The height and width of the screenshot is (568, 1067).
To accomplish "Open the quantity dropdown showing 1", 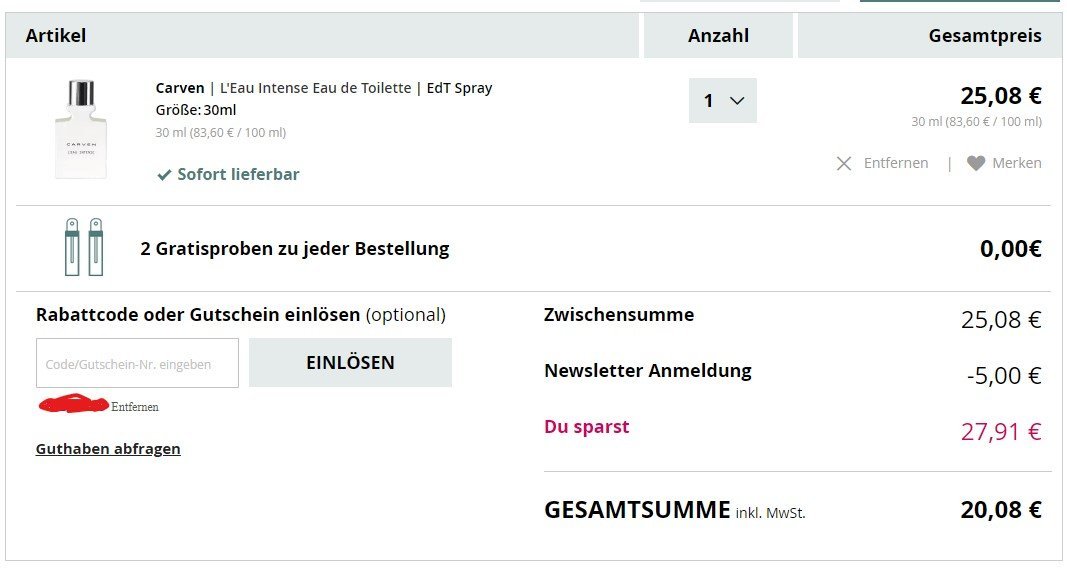I will [x=722, y=100].
